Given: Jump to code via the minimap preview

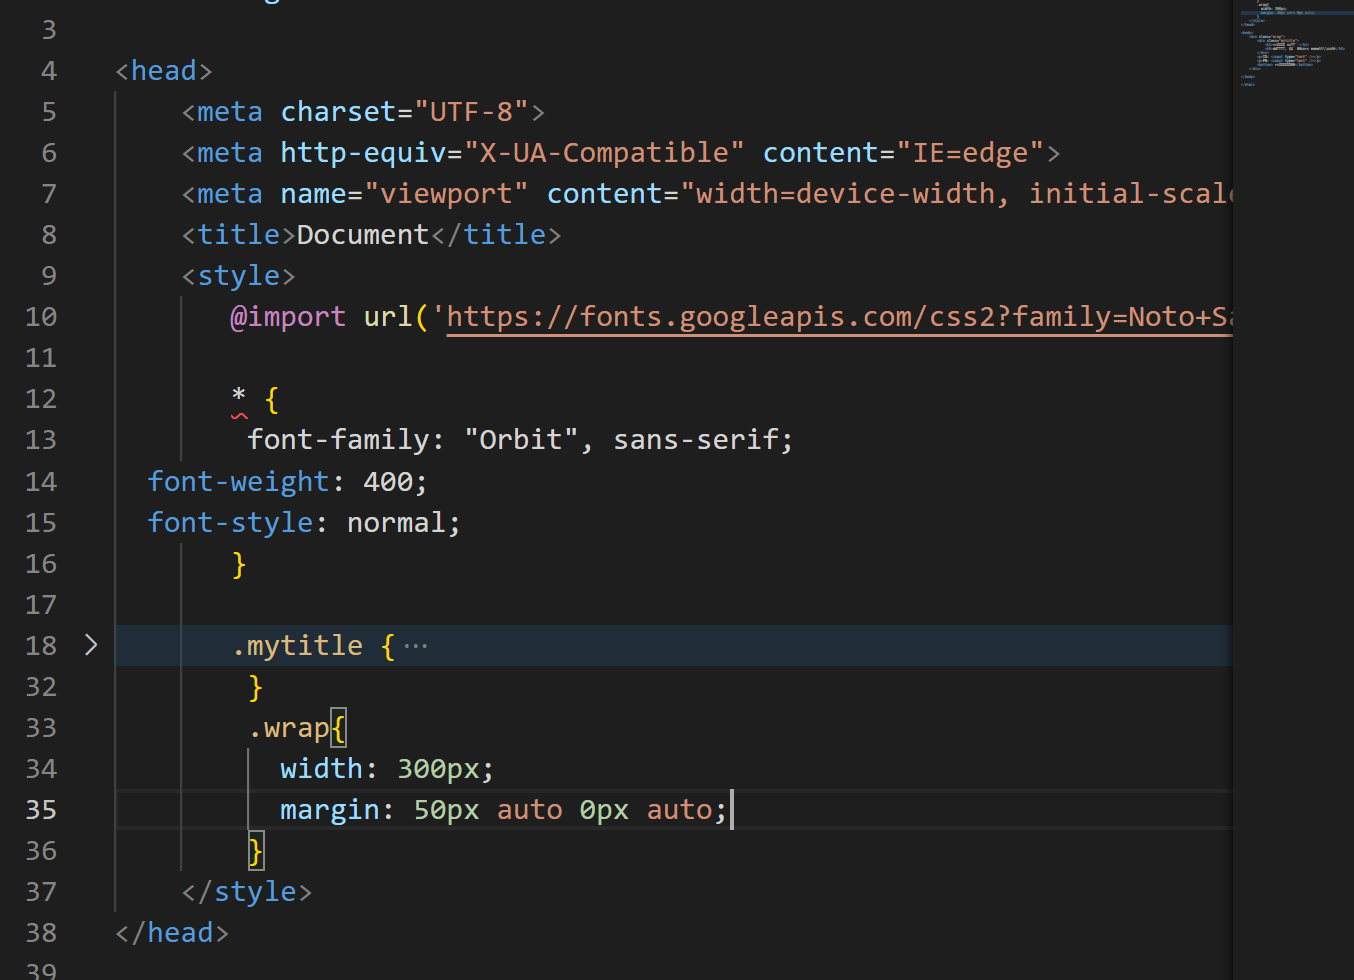Looking at the screenshot, I should (1292, 45).
